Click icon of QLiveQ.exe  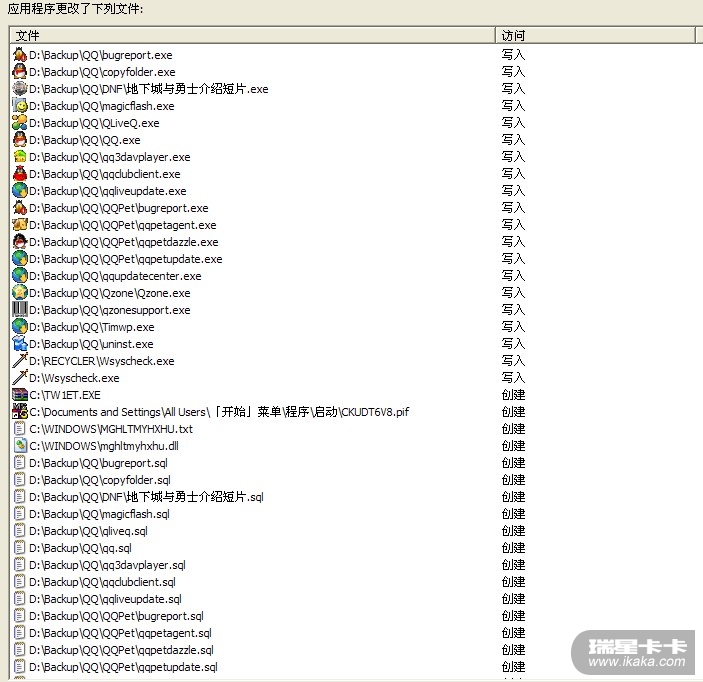click(20, 123)
